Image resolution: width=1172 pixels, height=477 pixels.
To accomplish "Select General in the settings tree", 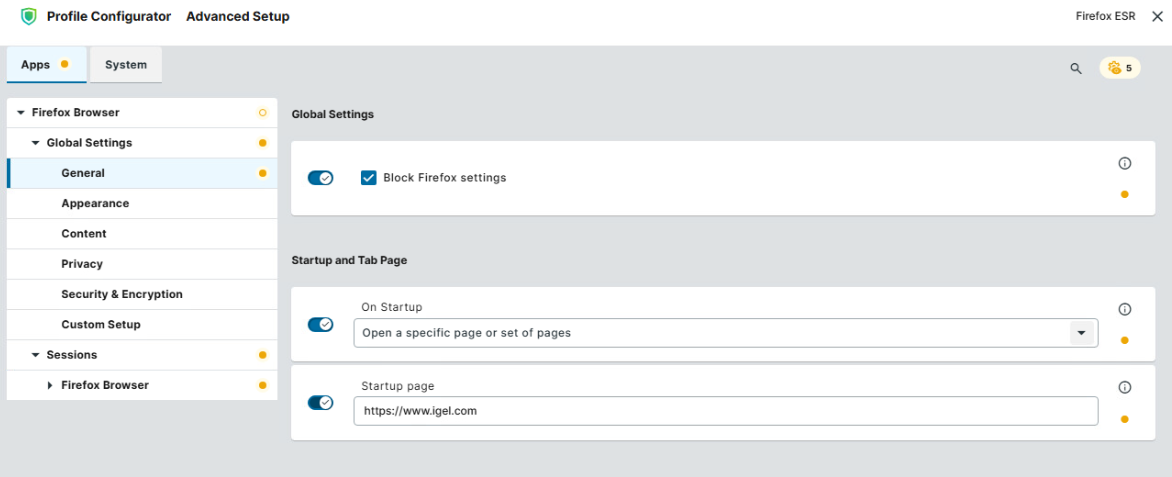I will point(142,173).
